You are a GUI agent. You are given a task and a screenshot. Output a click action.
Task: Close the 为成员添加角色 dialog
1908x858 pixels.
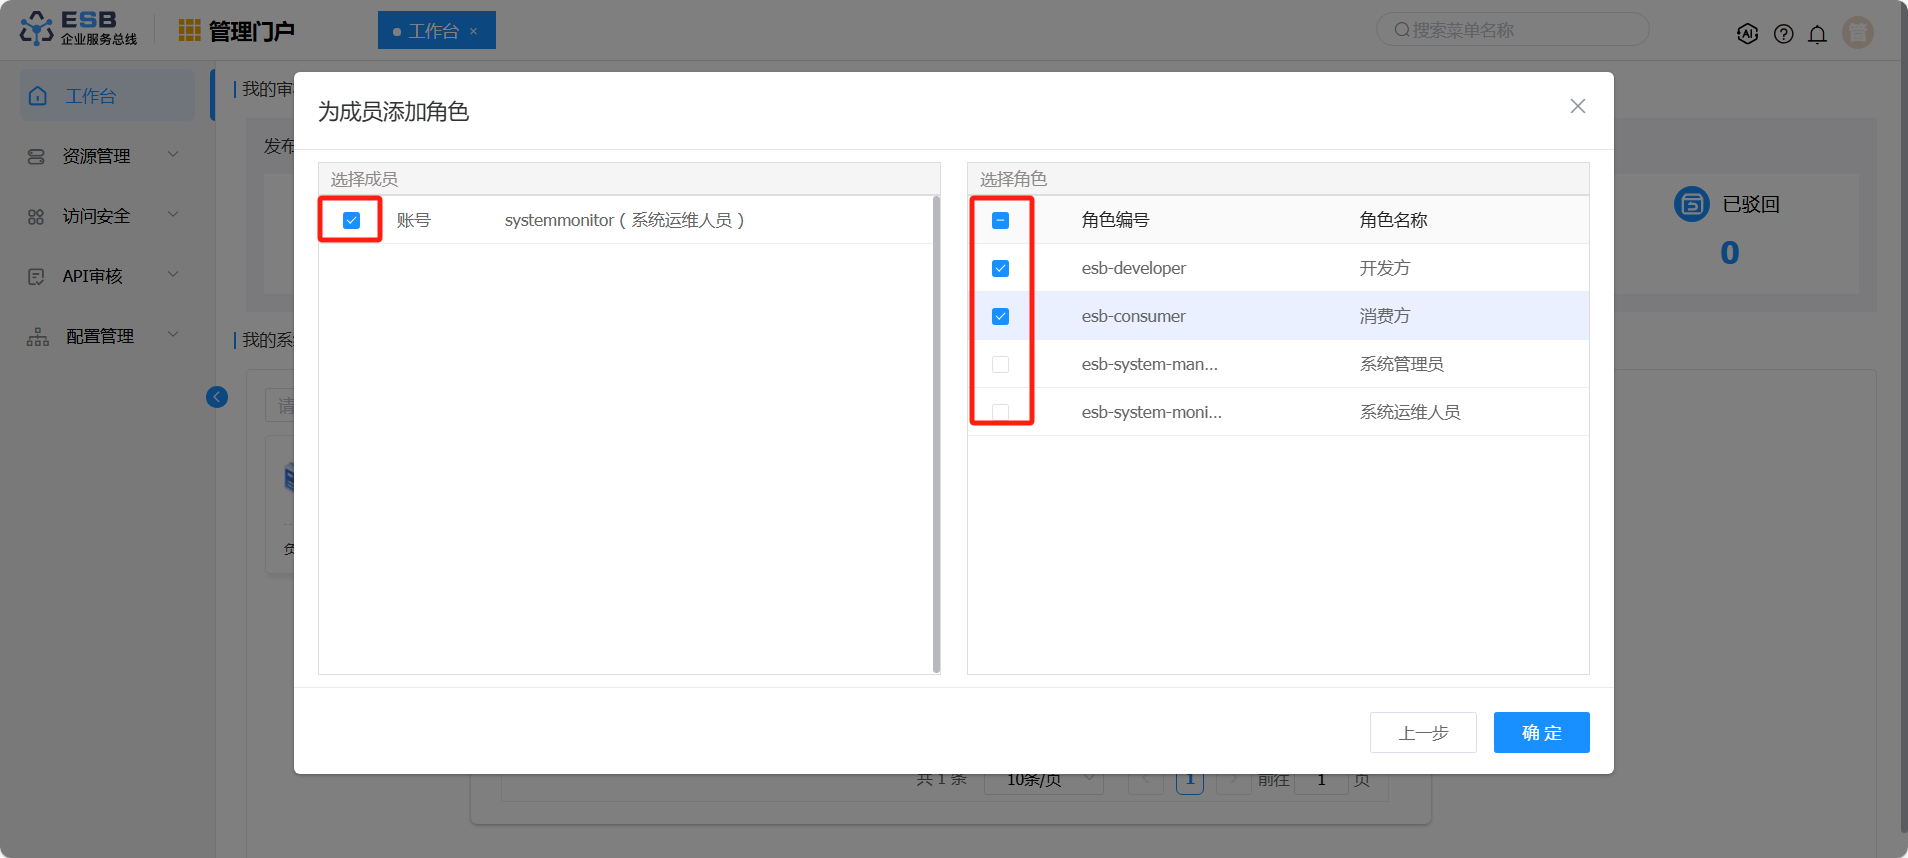coord(1577,106)
